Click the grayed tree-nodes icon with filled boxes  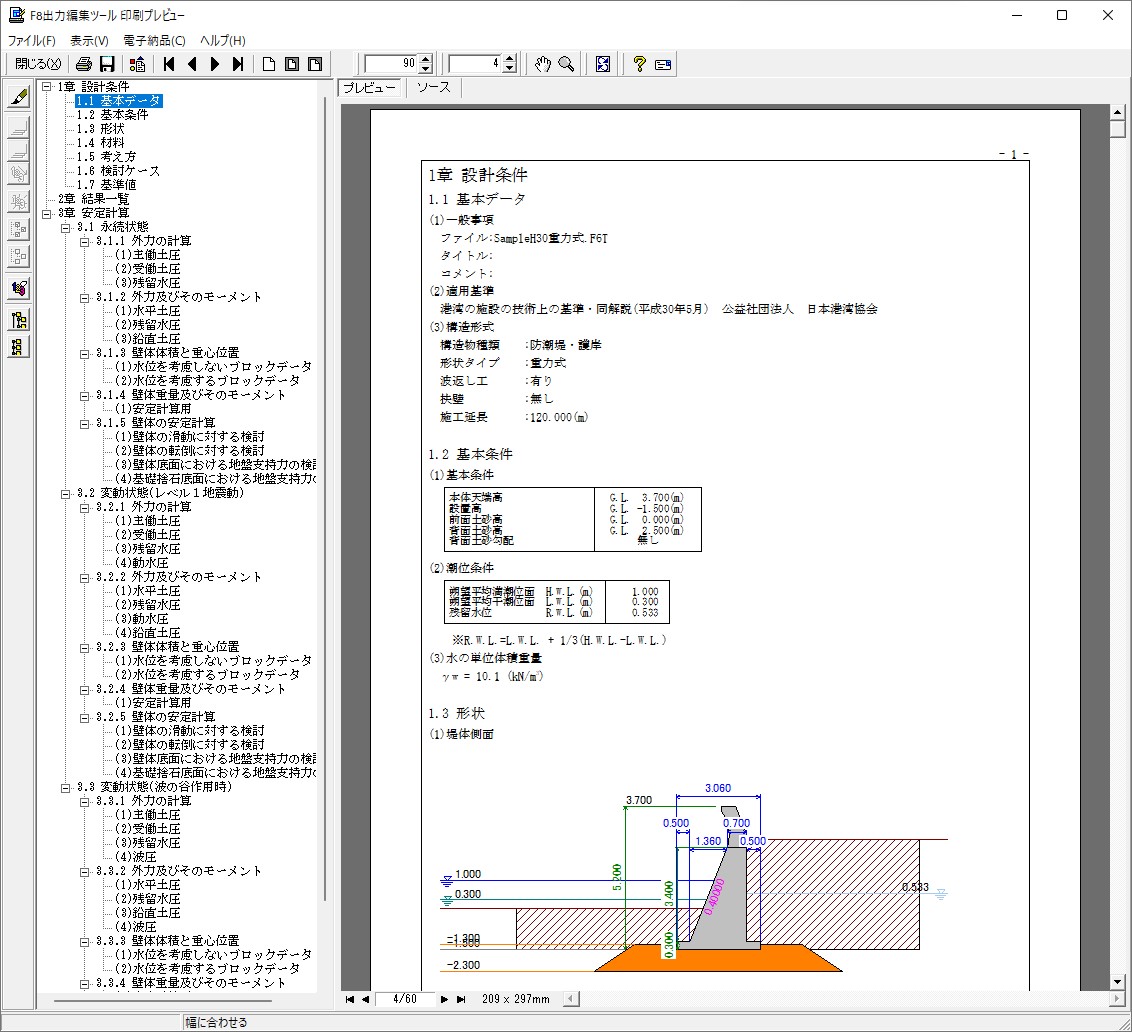(x=19, y=229)
